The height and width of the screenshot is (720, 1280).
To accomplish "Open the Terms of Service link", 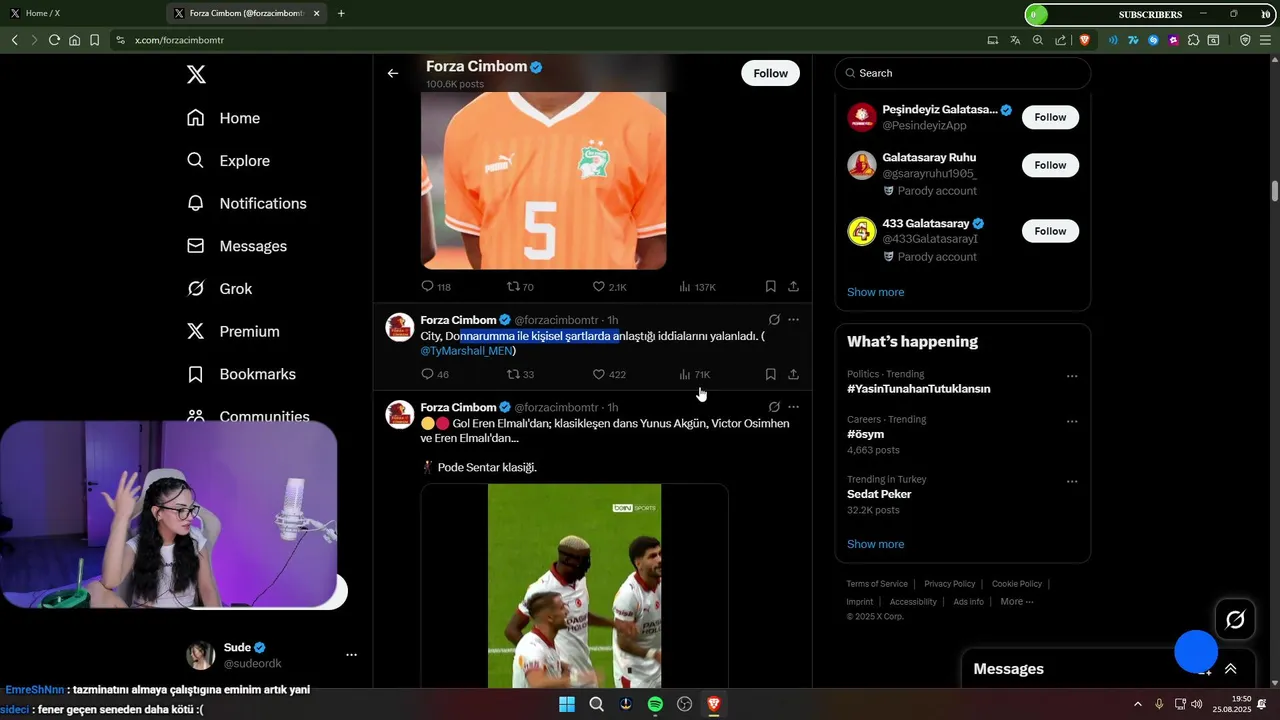I will pos(877,584).
